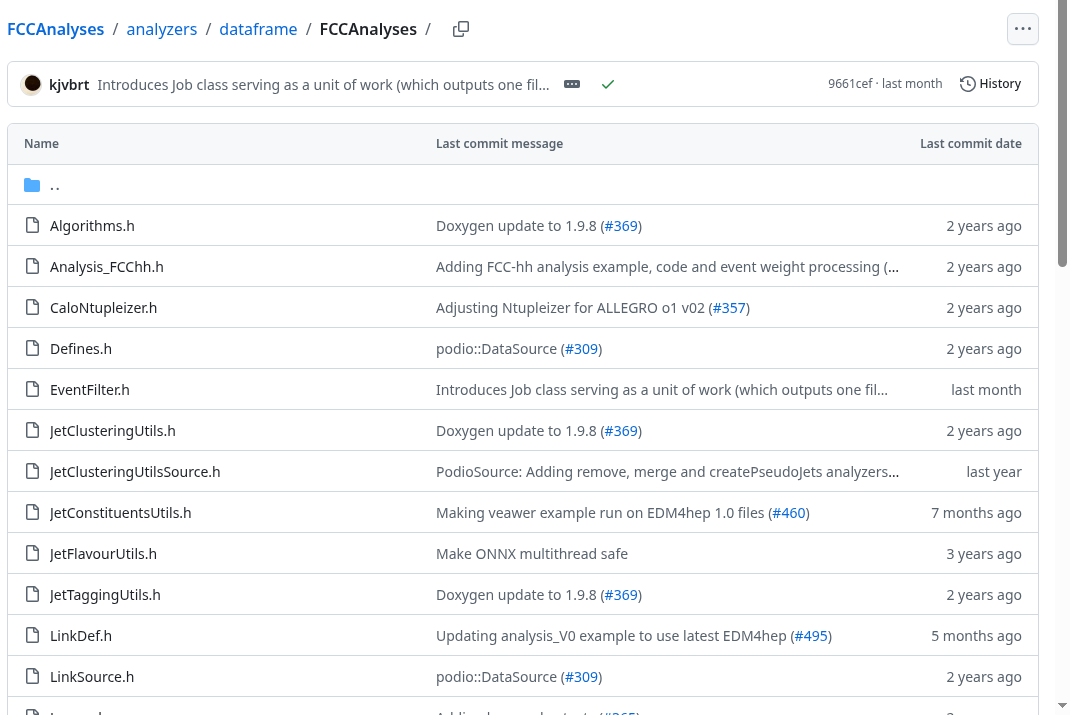Open PR #369 link in JetClusteringUtils.h row
1070x715 pixels.
tap(621, 431)
